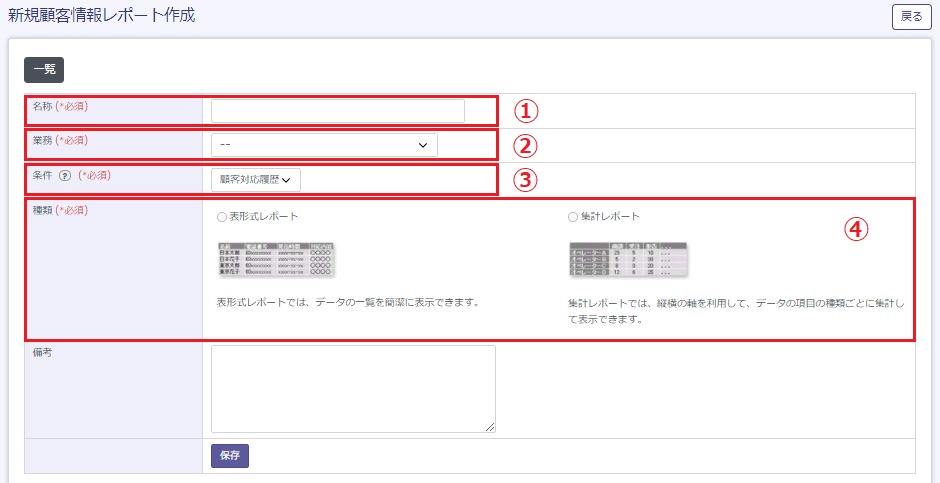Go to the 一覧 list view
940x483 pixels.
[x=44, y=70]
